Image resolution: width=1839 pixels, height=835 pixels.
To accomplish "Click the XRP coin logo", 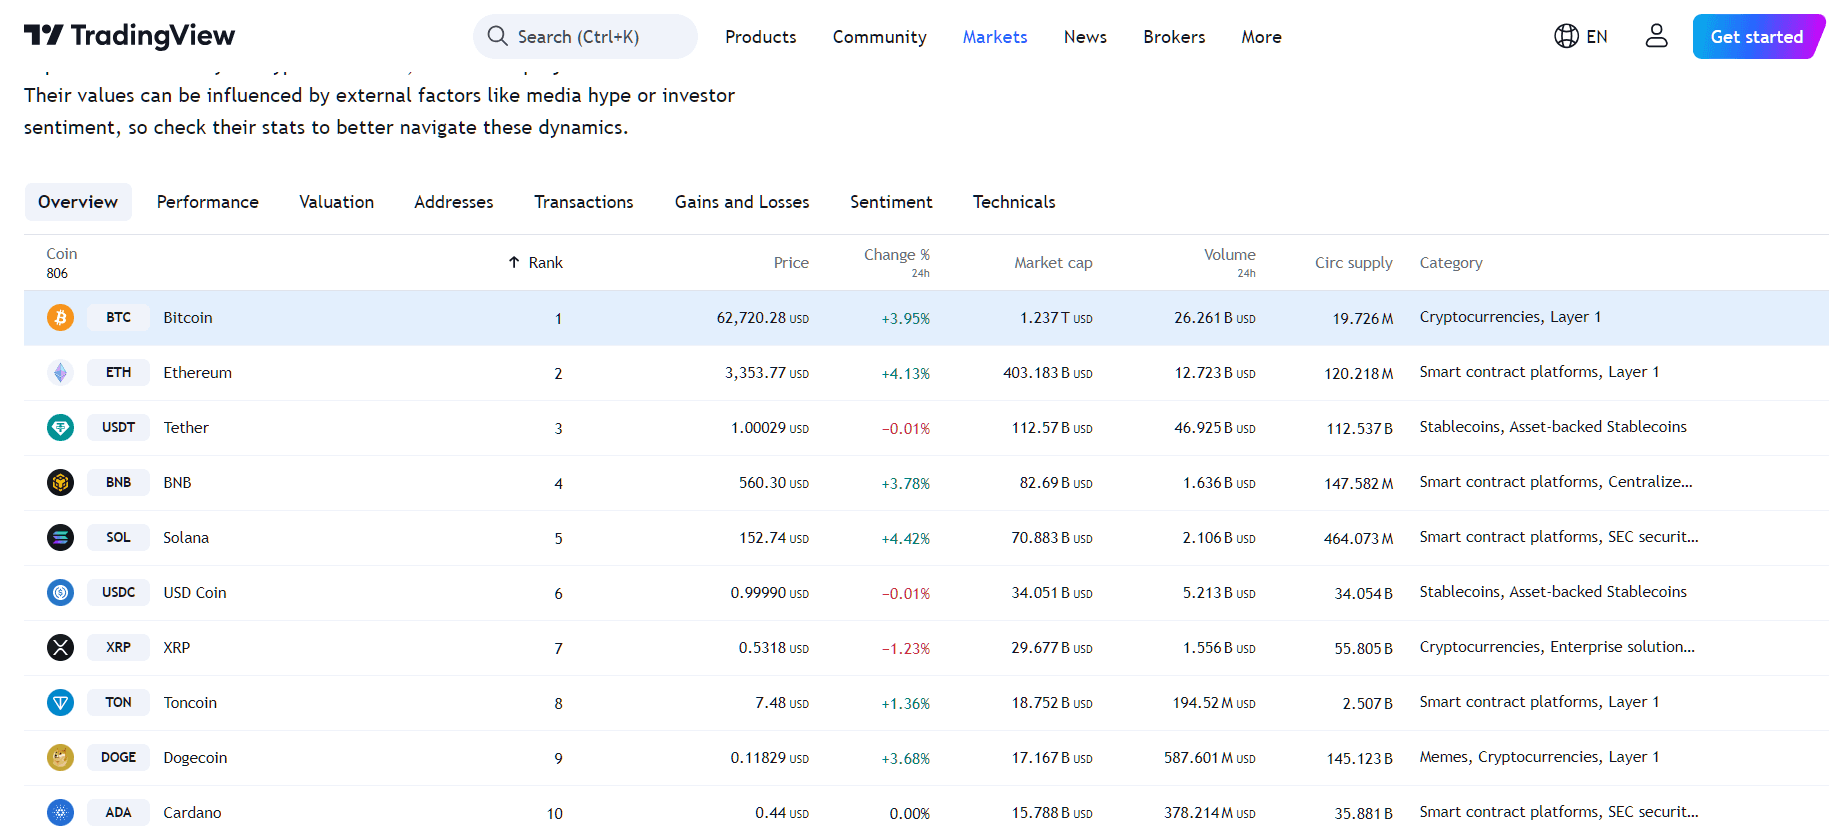I will point(60,648).
